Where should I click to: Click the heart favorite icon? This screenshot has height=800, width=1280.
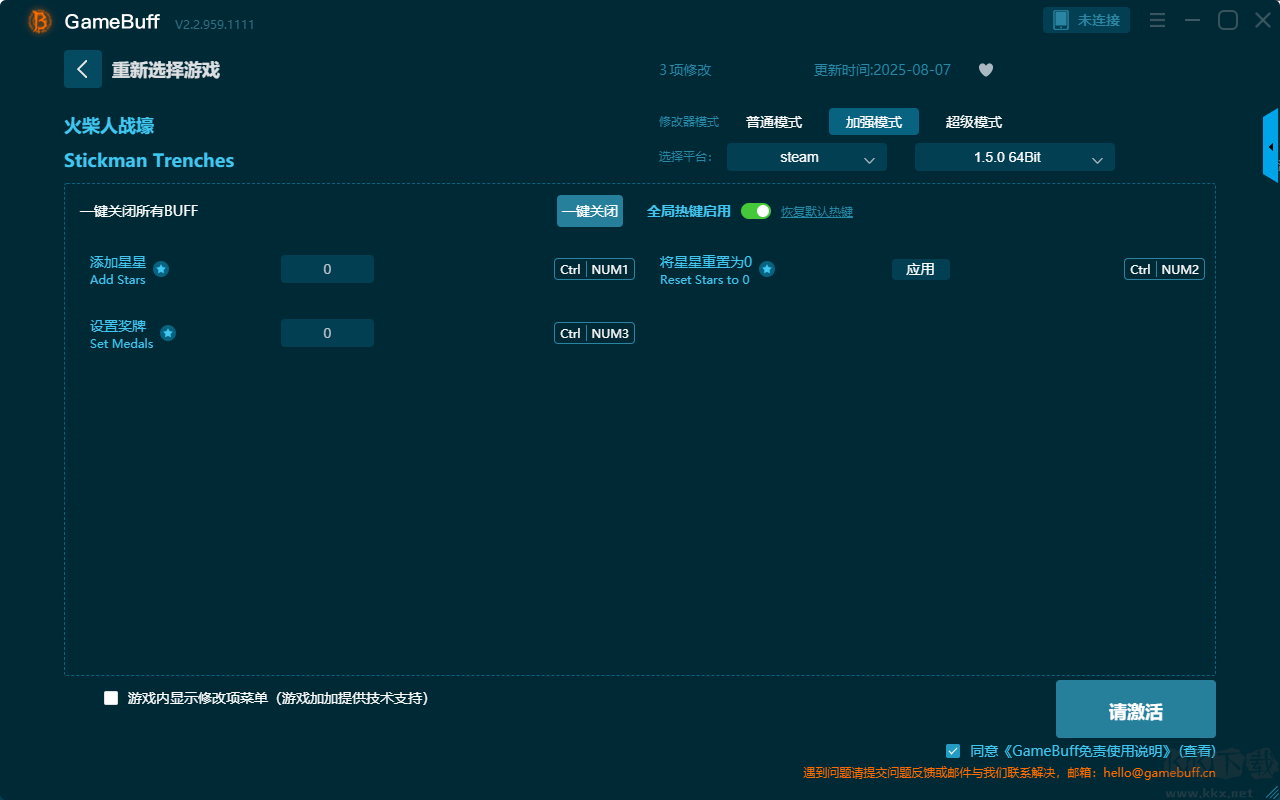point(985,70)
